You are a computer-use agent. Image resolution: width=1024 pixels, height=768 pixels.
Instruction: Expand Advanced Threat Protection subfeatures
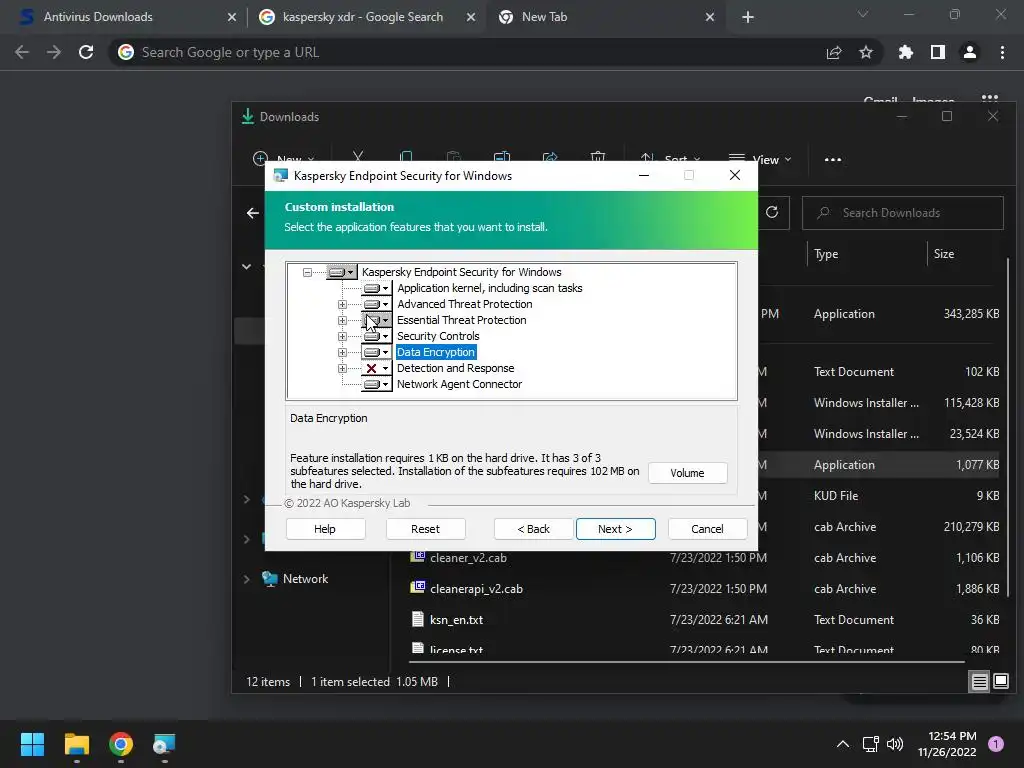[342, 304]
